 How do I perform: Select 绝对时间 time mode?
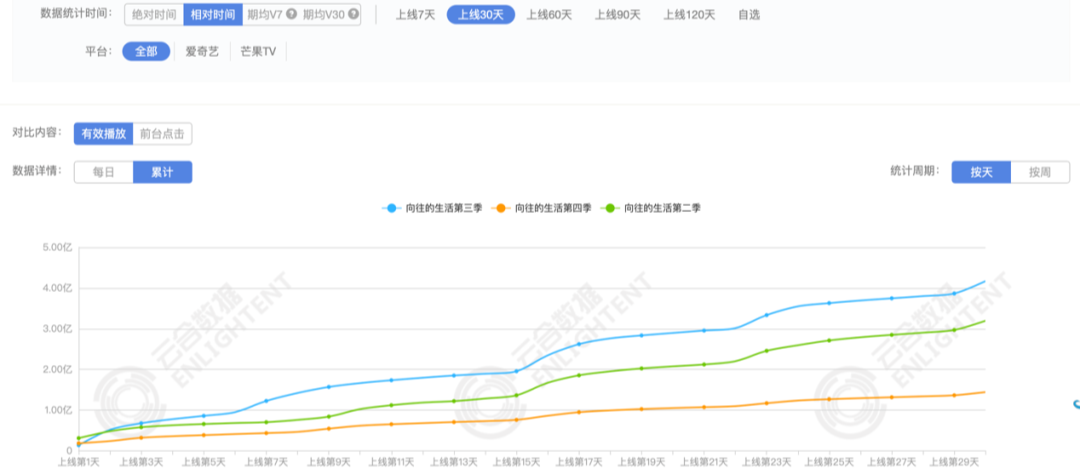(154, 14)
